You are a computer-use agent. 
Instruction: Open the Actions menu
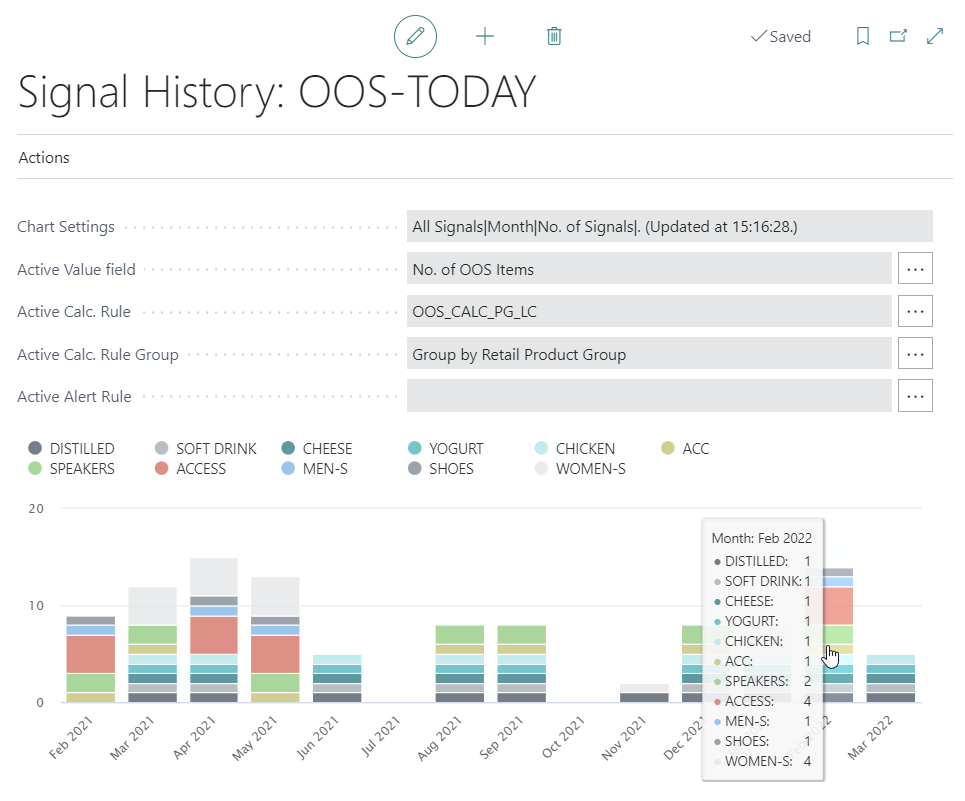(44, 158)
